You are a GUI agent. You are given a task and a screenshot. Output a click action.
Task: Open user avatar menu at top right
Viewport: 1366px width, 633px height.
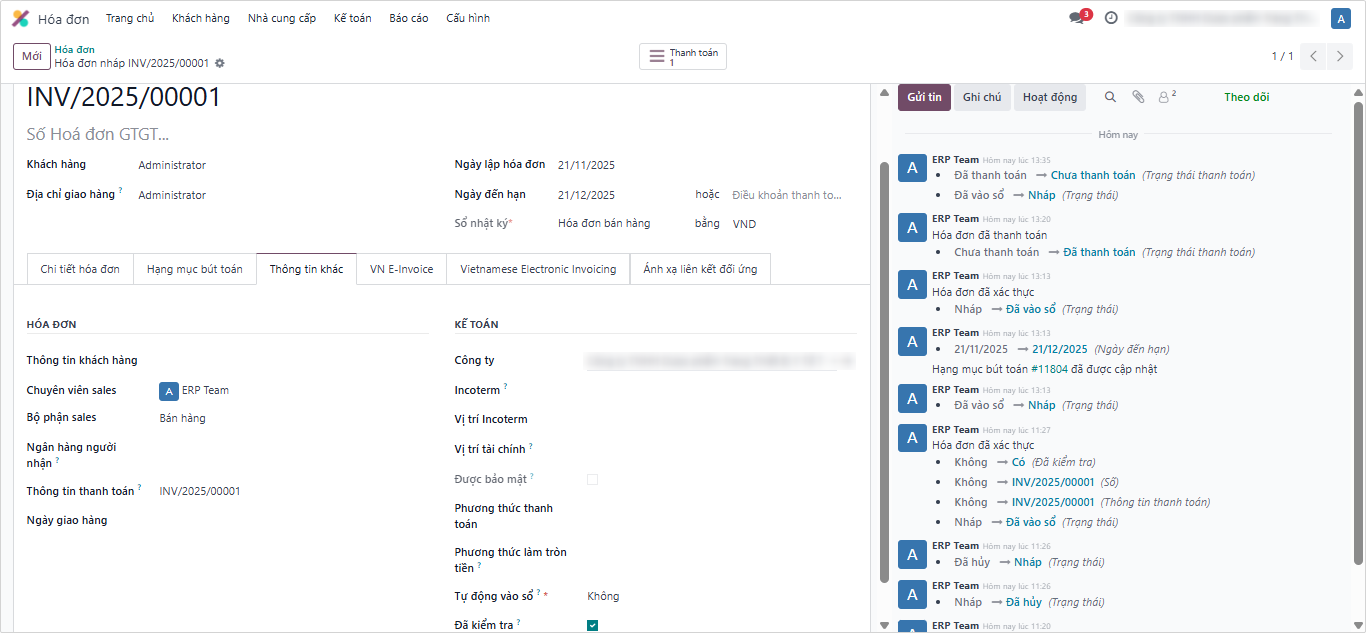(x=1340, y=18)
